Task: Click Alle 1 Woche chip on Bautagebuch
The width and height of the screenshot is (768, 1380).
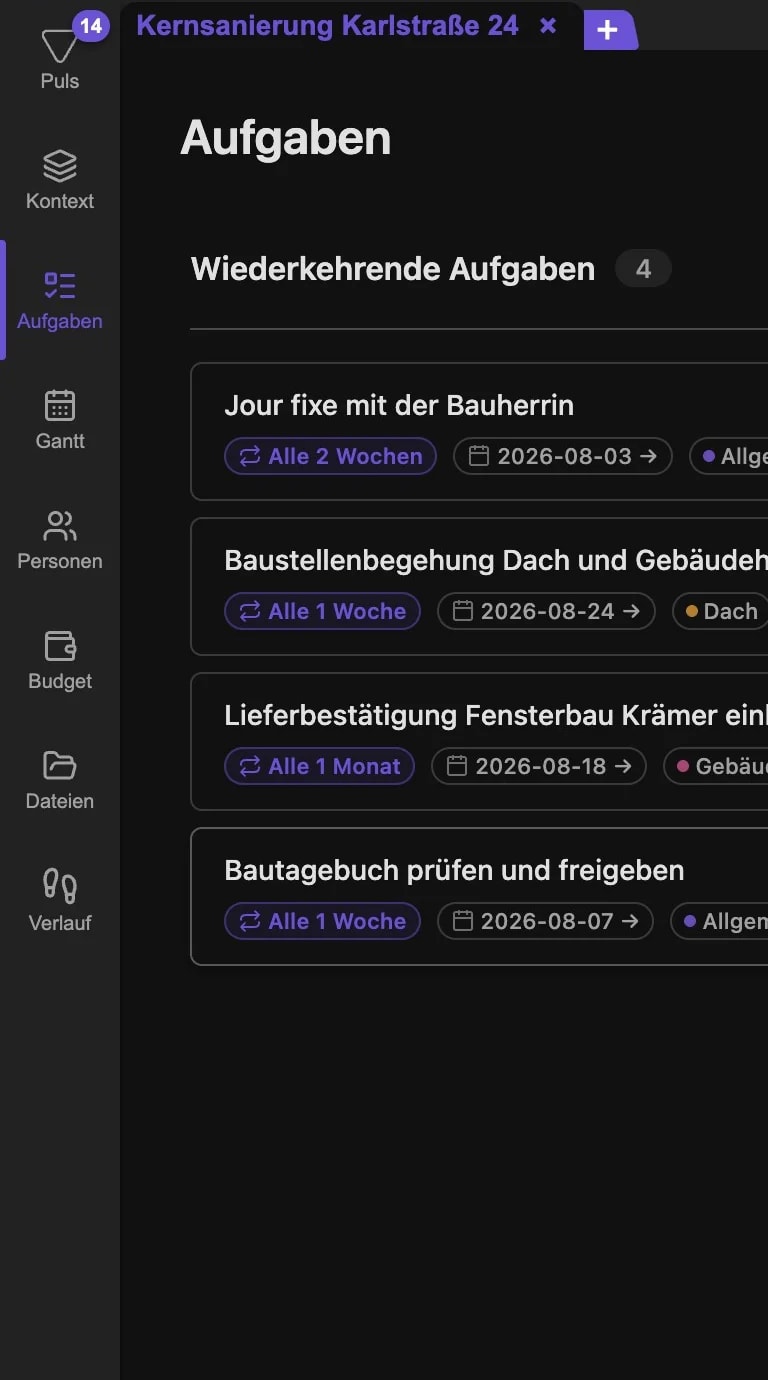Action: click(x=322, y=921)
